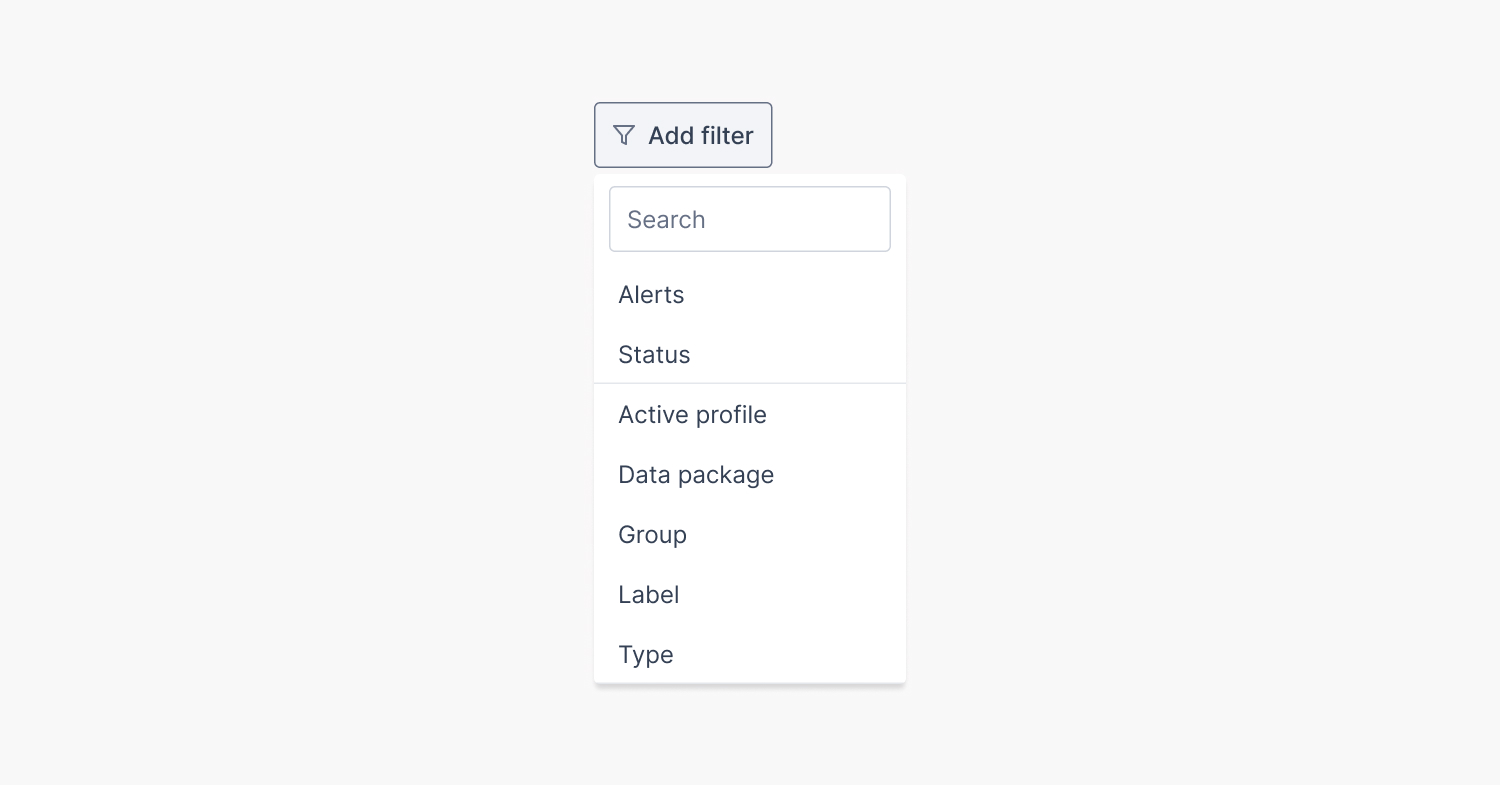The height and width of the screenshot is (786, 1500).
Task: Click the Add filter button
Action: [x=683, y=135]
